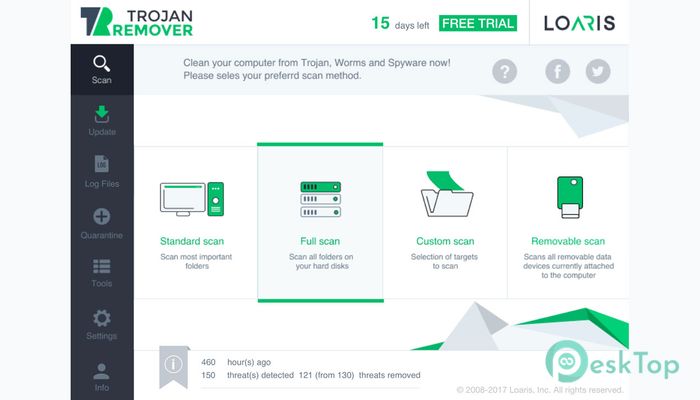Visit the Twitter page icon

point(598,71)
